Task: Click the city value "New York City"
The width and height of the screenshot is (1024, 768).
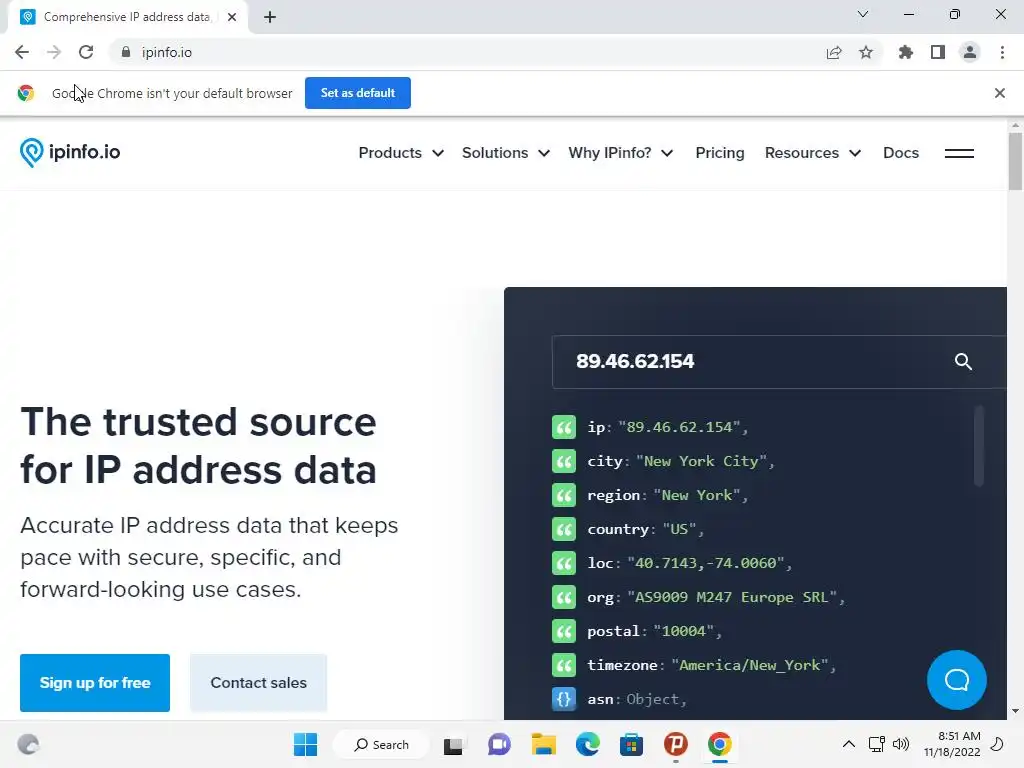Action: [701, 461]
